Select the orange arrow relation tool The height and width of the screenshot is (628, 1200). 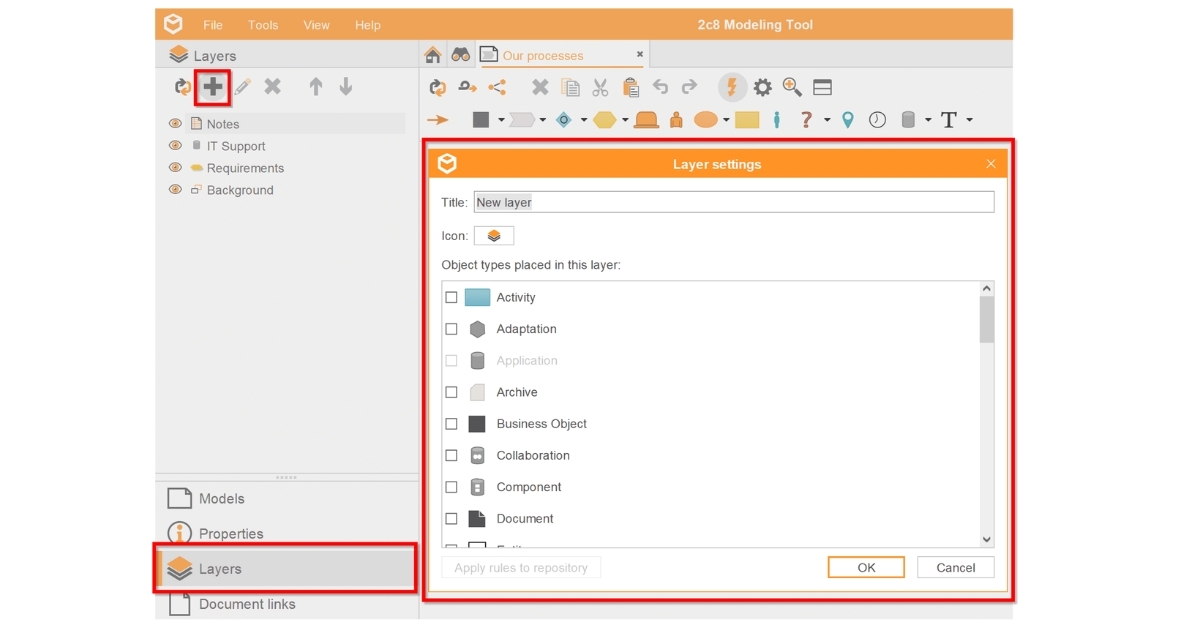437,120
